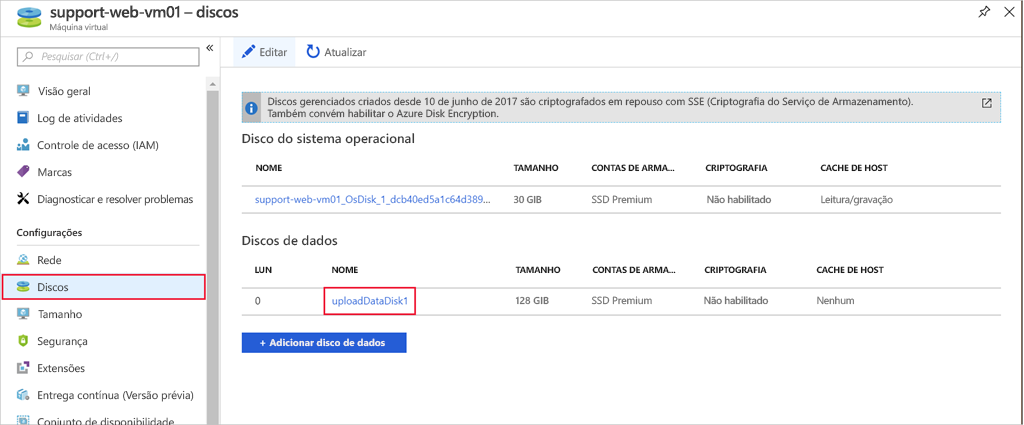Pin the blade using pushpin icon

coord(984,12)
